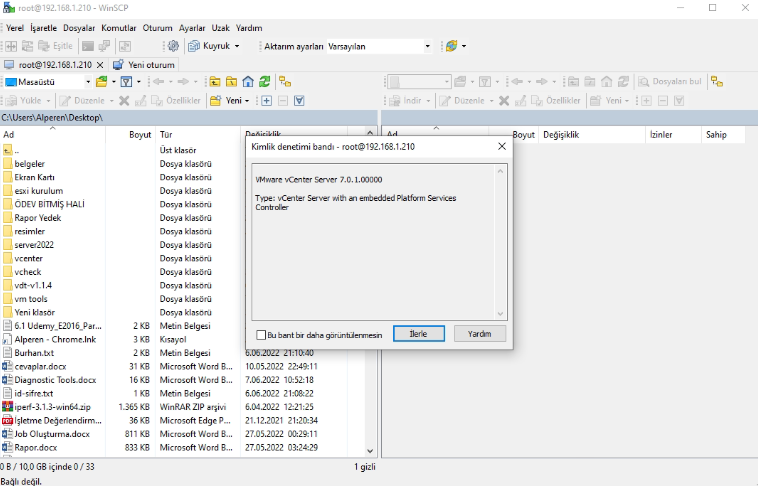Click the Eşitle sync browsing button
This screenshot has width=758, height=486.
coord(56,46)
